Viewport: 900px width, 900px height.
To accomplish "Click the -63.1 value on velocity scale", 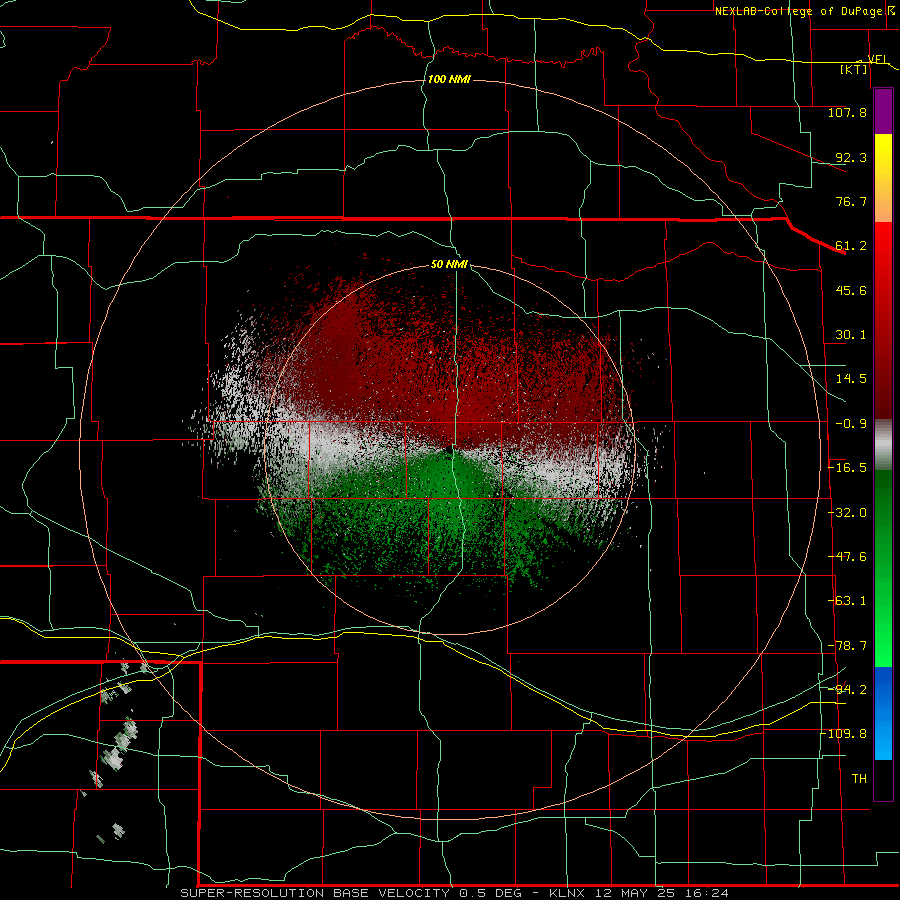I will pos(847,601).
